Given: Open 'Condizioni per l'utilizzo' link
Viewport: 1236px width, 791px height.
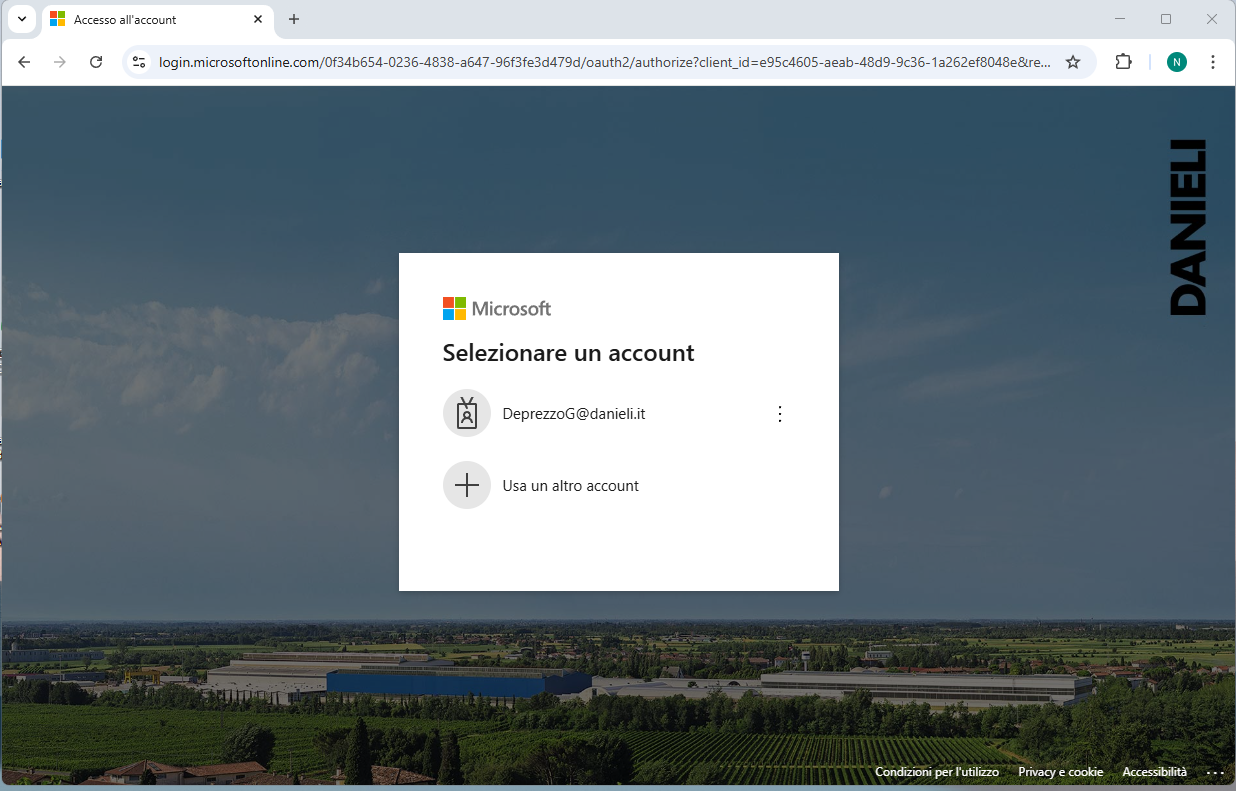Looking at the screenshot, I should tap(936, 772).
